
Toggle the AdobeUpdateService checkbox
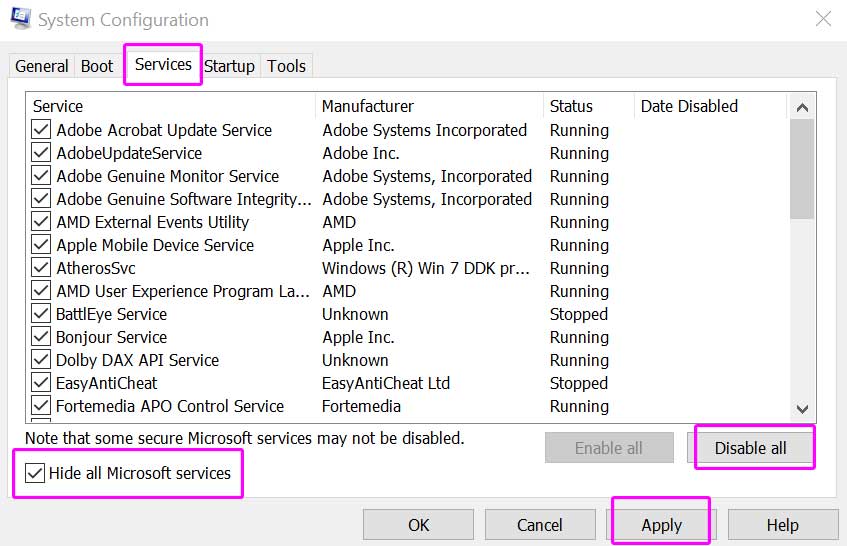41,153
